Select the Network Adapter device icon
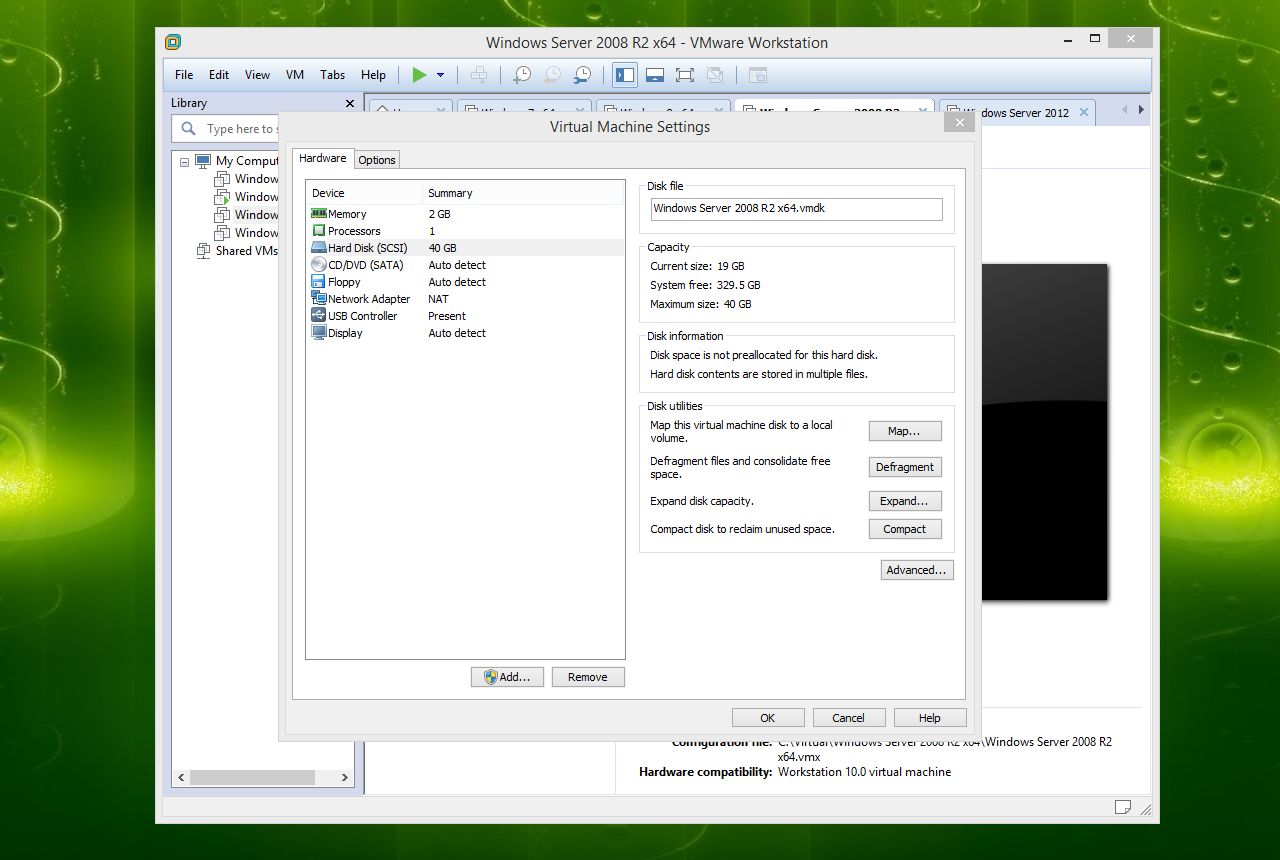The height and width of the screenshot is (860, 1280). click(x=319, y=299)
